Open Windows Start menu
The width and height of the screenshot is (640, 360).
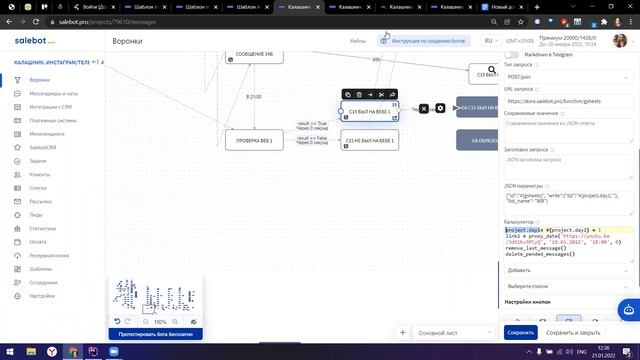(x=9, y=351)
